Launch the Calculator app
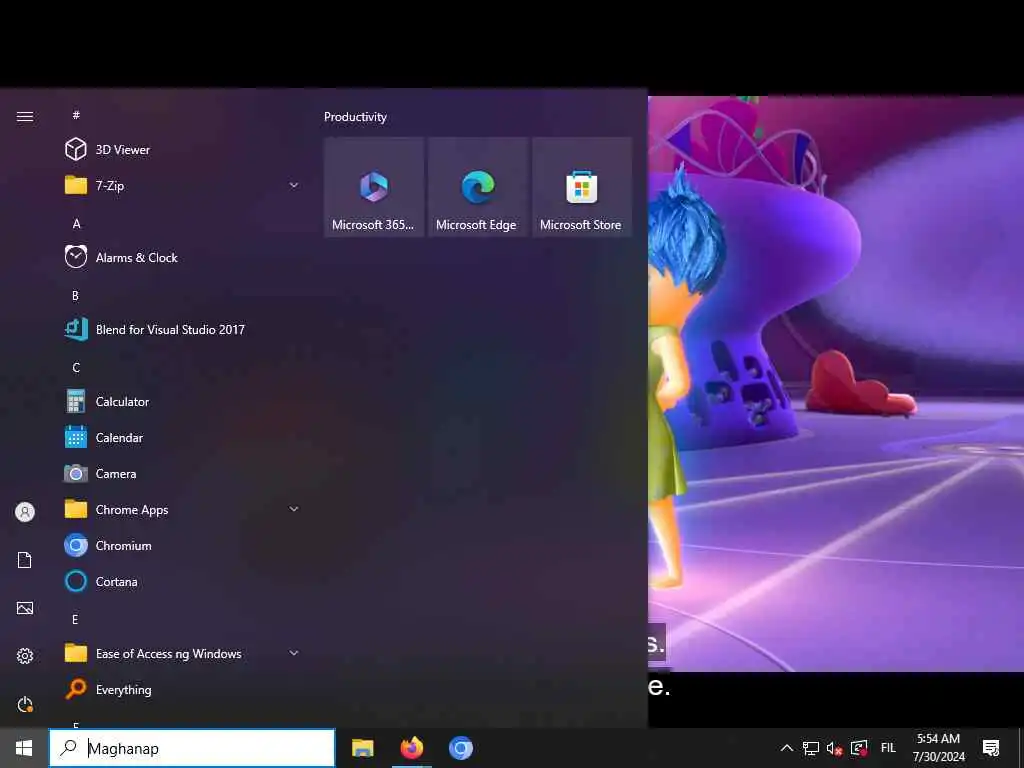The height and width of the screenshot is (768, 1024). [x=182, y=401]
